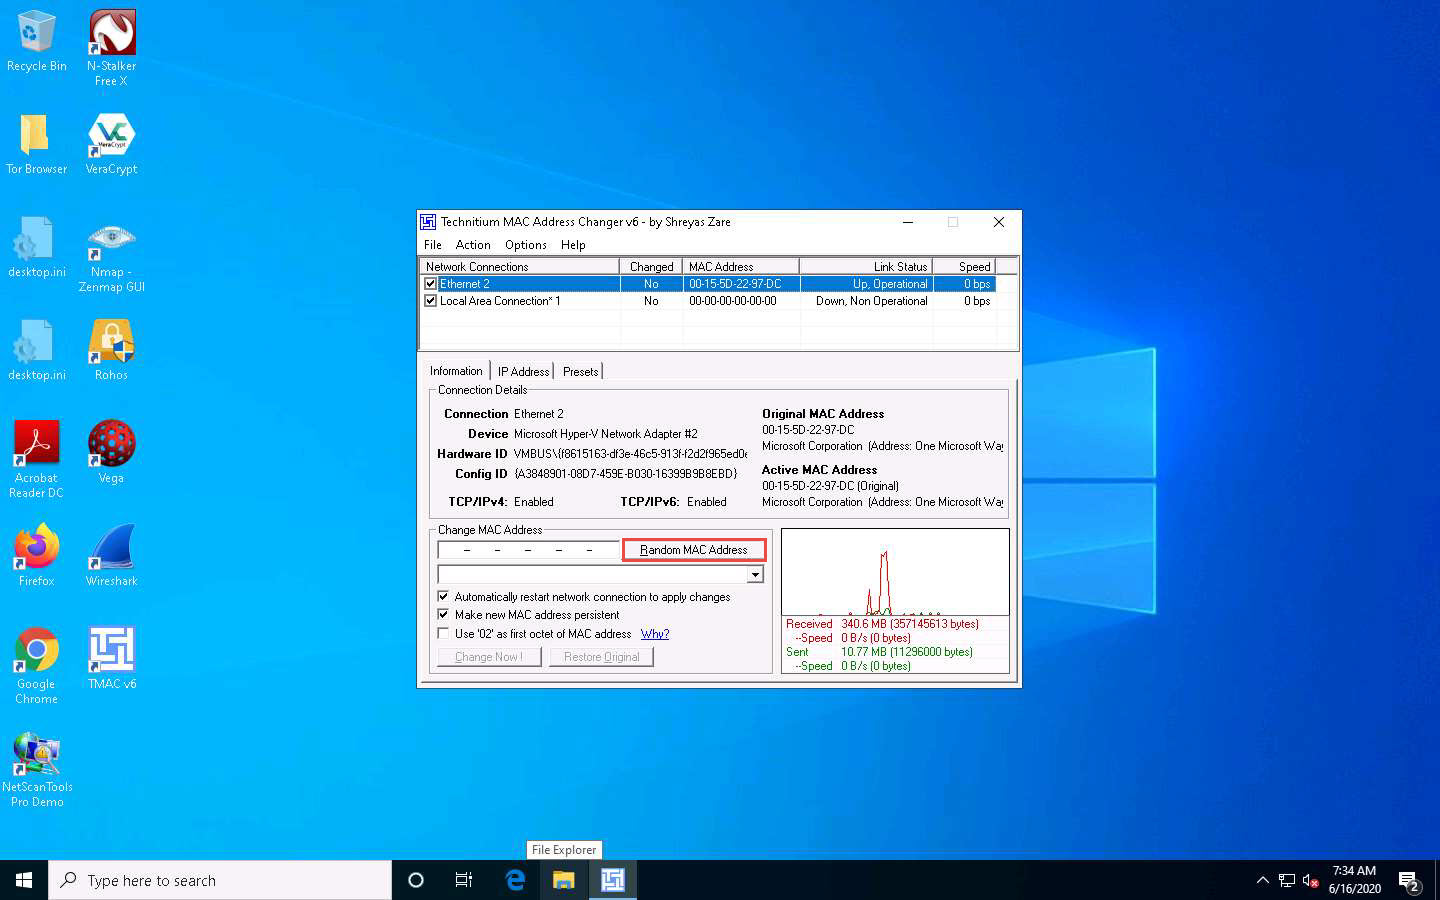
Task: Toggle automatically restart network connection option
Action: point(444,597)
